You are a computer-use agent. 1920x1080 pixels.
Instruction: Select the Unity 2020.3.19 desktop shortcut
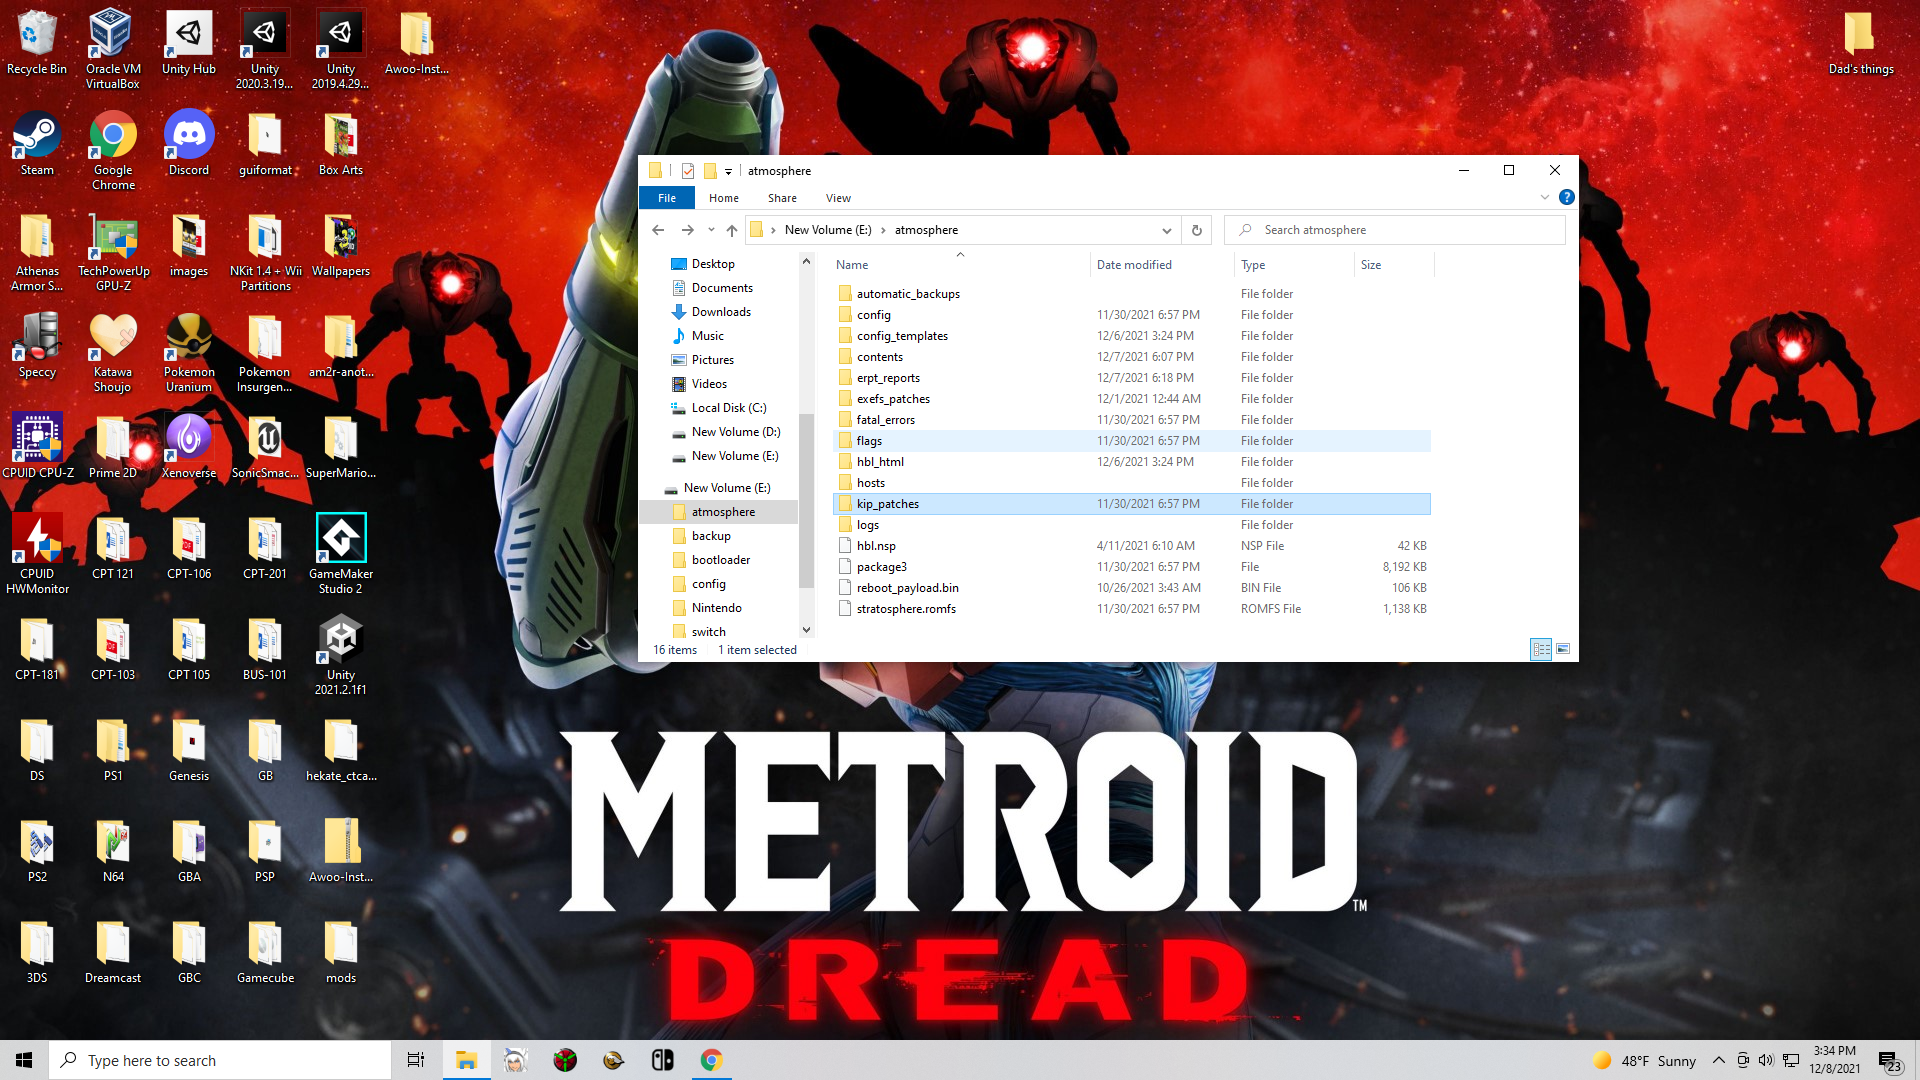(265, 50)
